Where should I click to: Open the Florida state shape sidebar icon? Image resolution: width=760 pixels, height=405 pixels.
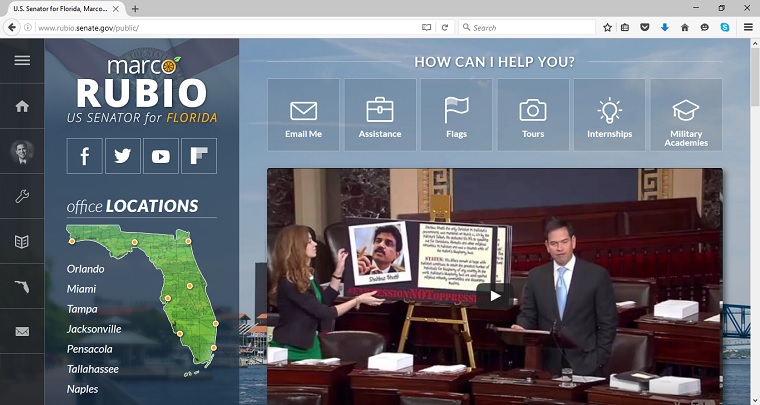pos(22,287)
